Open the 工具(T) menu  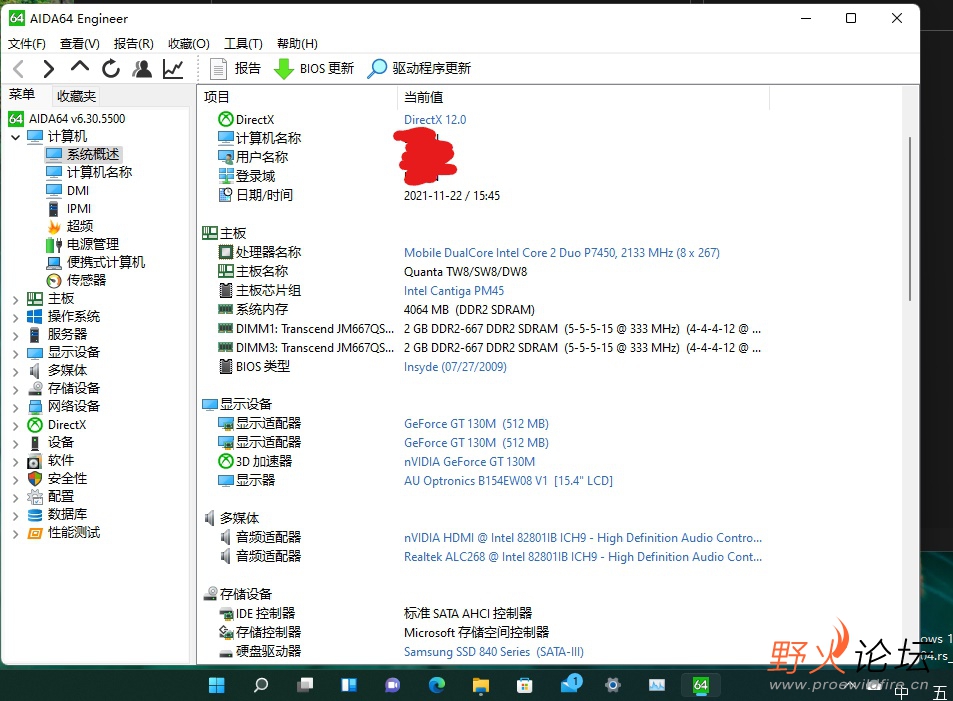tap(243, 44)
